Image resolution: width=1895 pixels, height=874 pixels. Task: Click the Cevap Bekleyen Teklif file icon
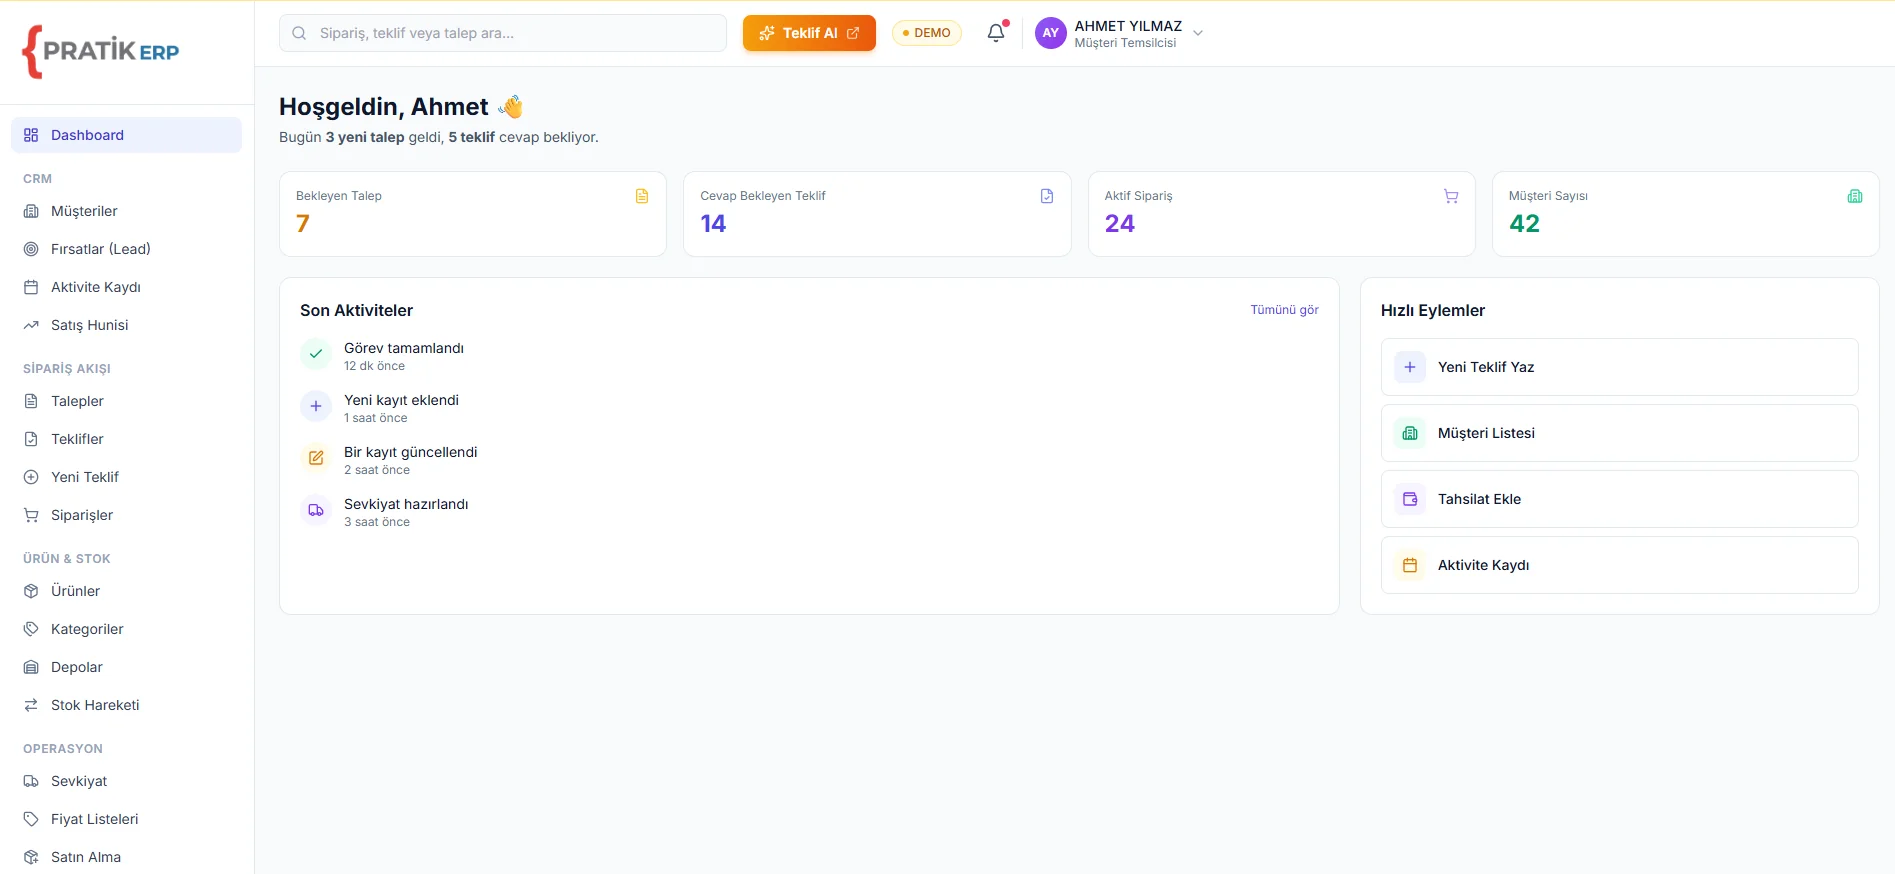[1047, 196]
